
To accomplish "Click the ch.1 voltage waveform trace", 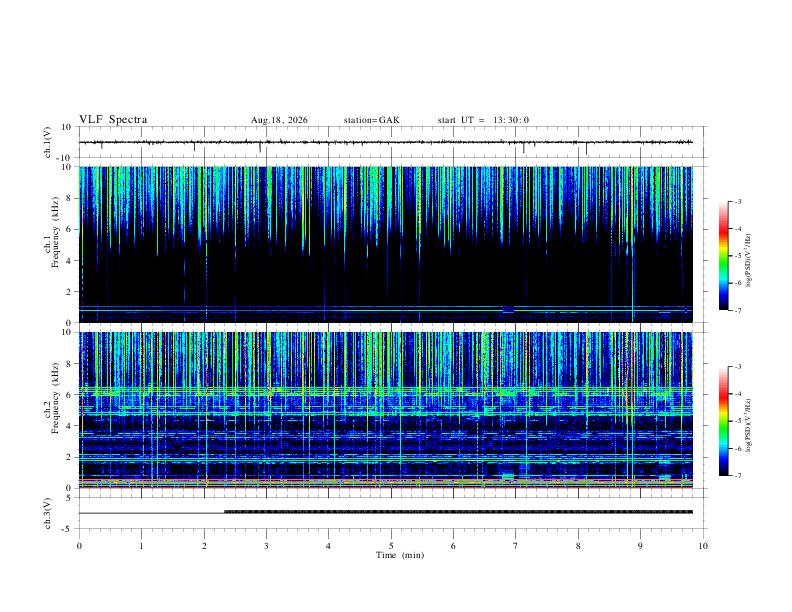I will point(385,143).
